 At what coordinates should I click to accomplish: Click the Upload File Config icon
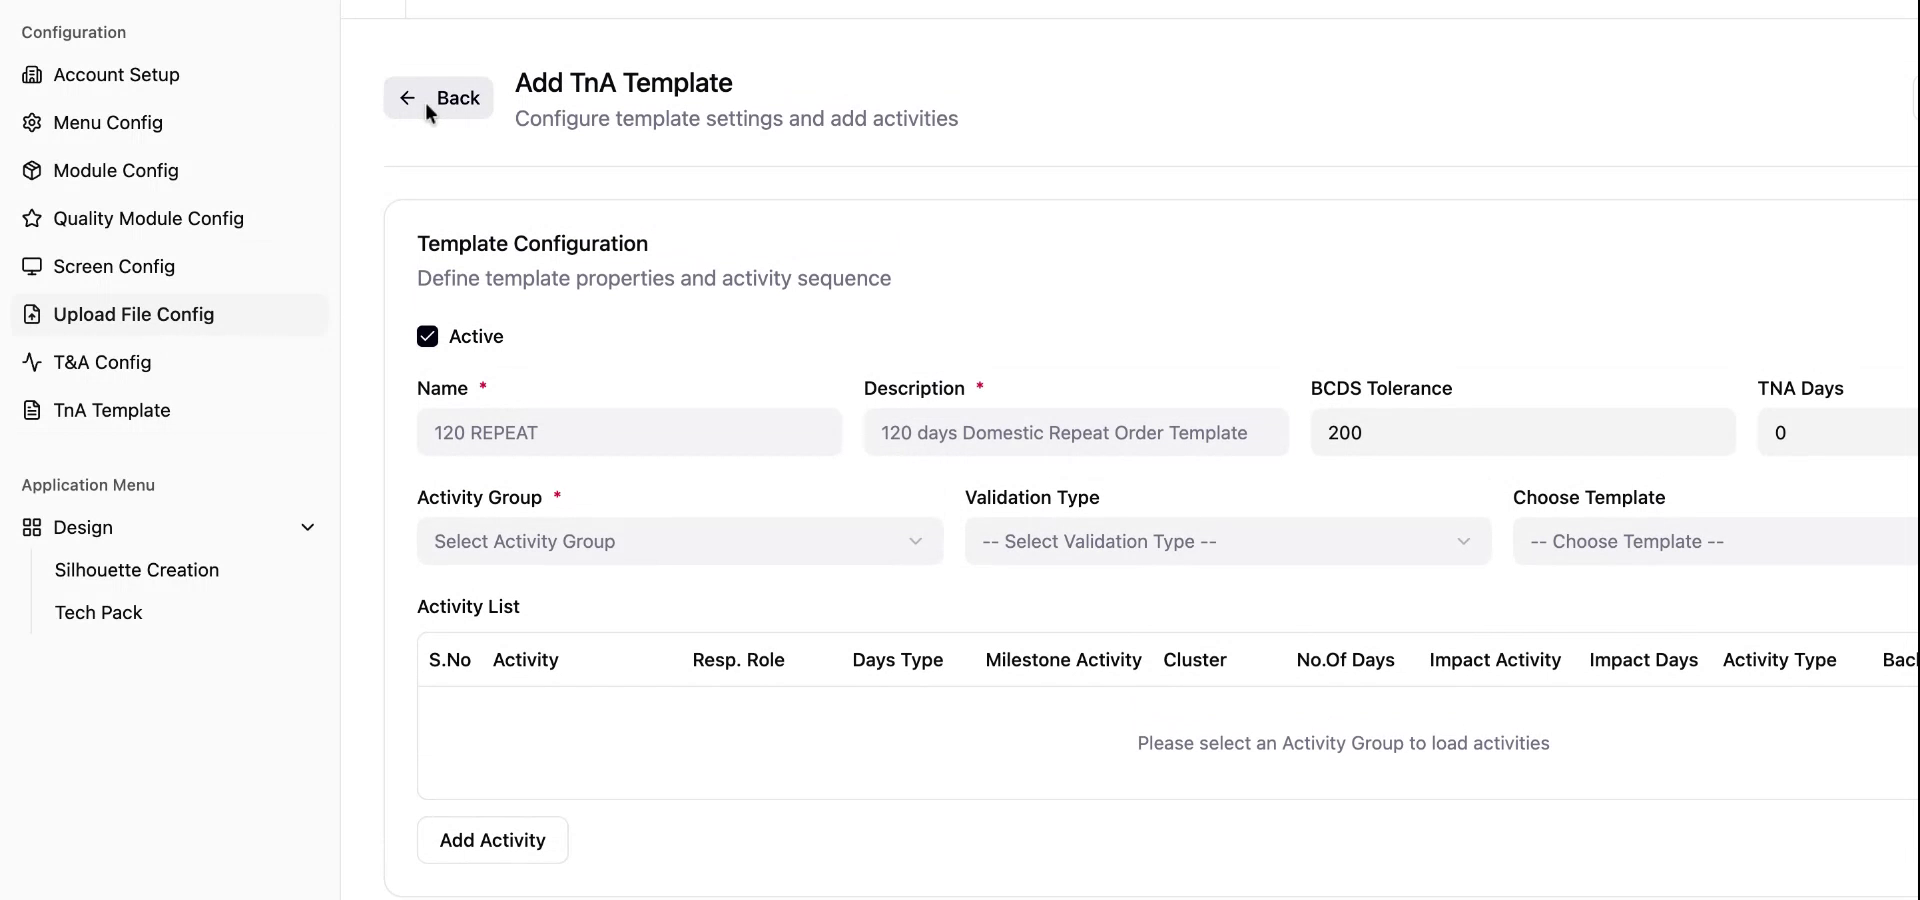click(x=32, y=315)
